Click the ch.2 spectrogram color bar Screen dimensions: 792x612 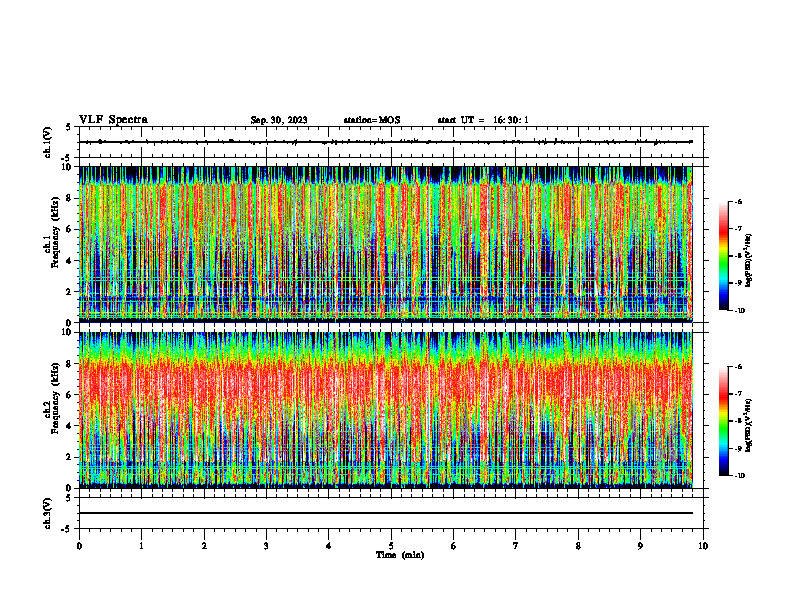pyautogui.click(x=723, y=421)
